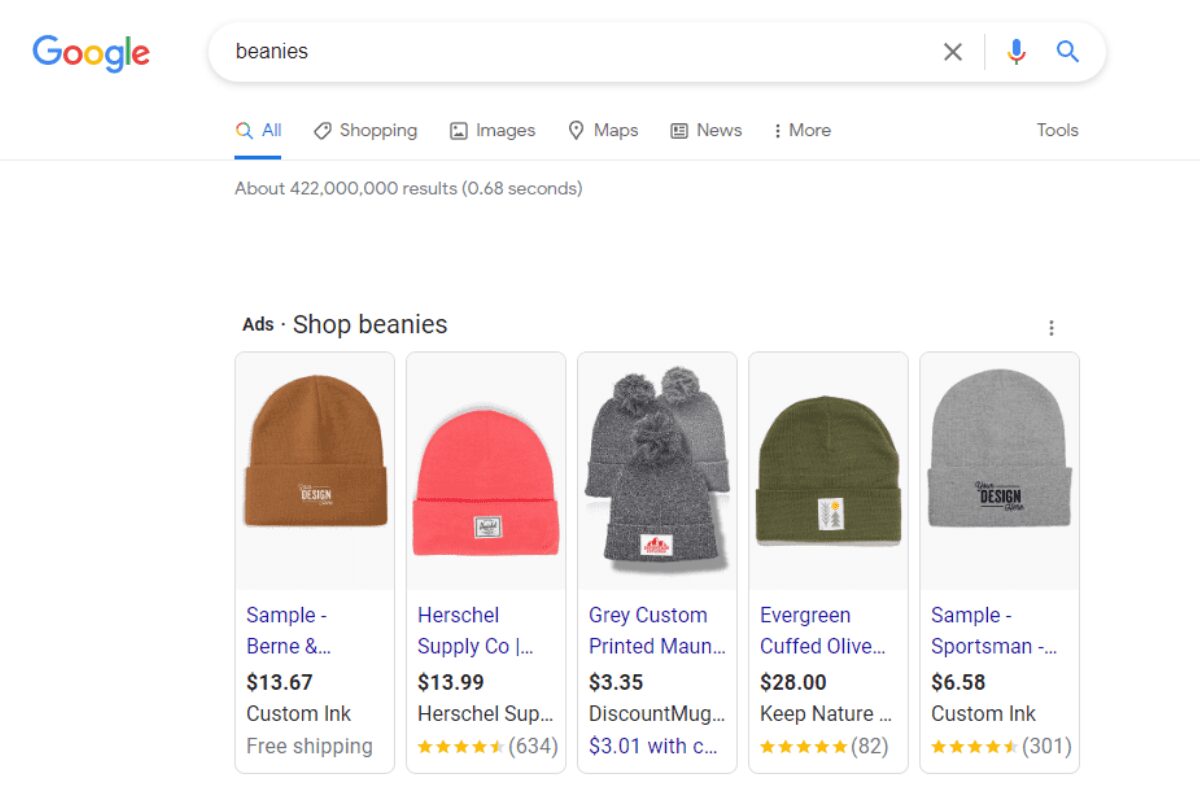Click the Keep Nature seller name

(825, 714)
